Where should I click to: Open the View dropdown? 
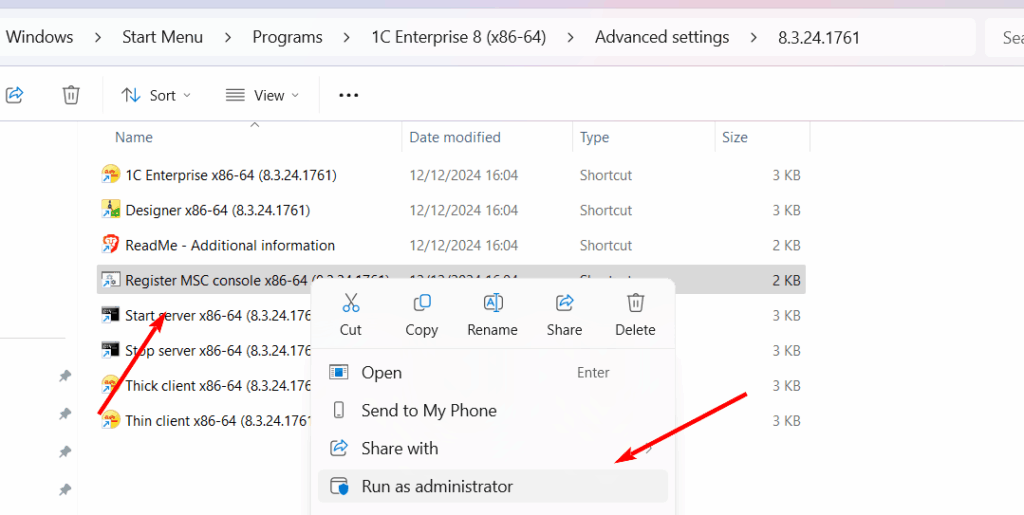[262, 95]
